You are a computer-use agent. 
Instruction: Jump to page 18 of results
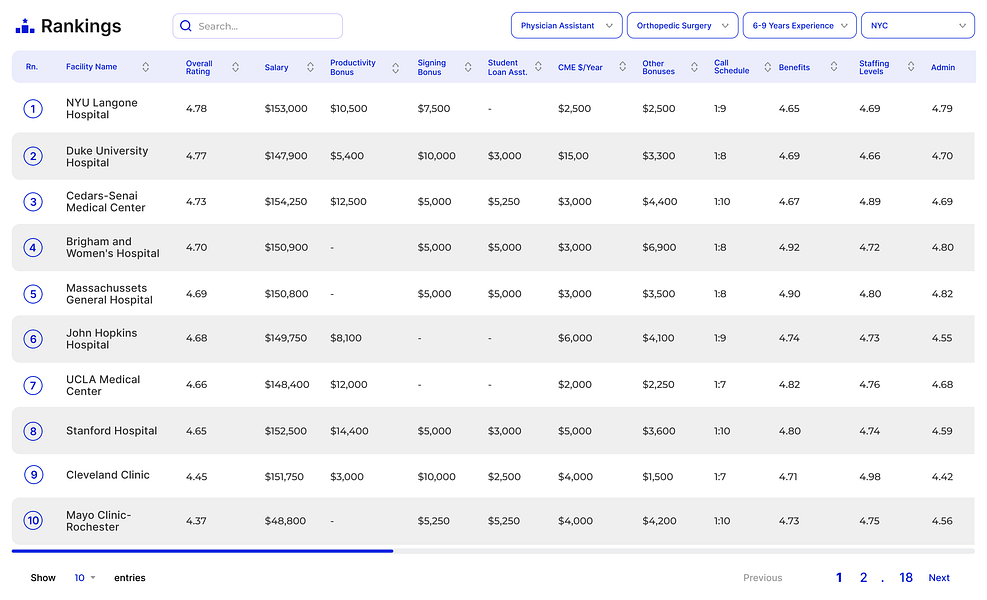click(x=905, y=578)
